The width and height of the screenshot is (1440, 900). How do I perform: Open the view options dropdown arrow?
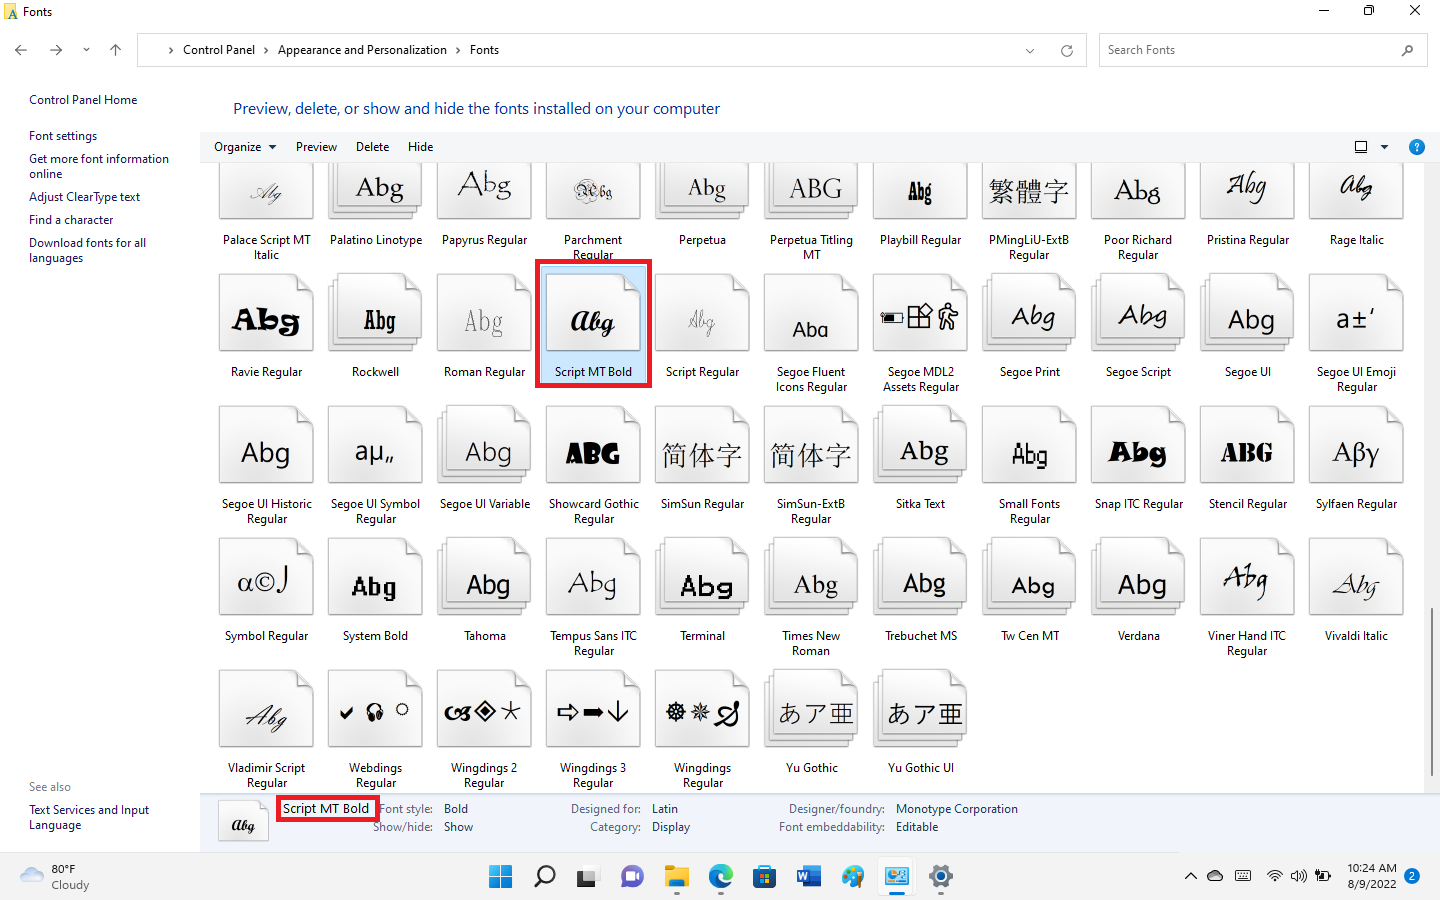(x=1385, y=147)
